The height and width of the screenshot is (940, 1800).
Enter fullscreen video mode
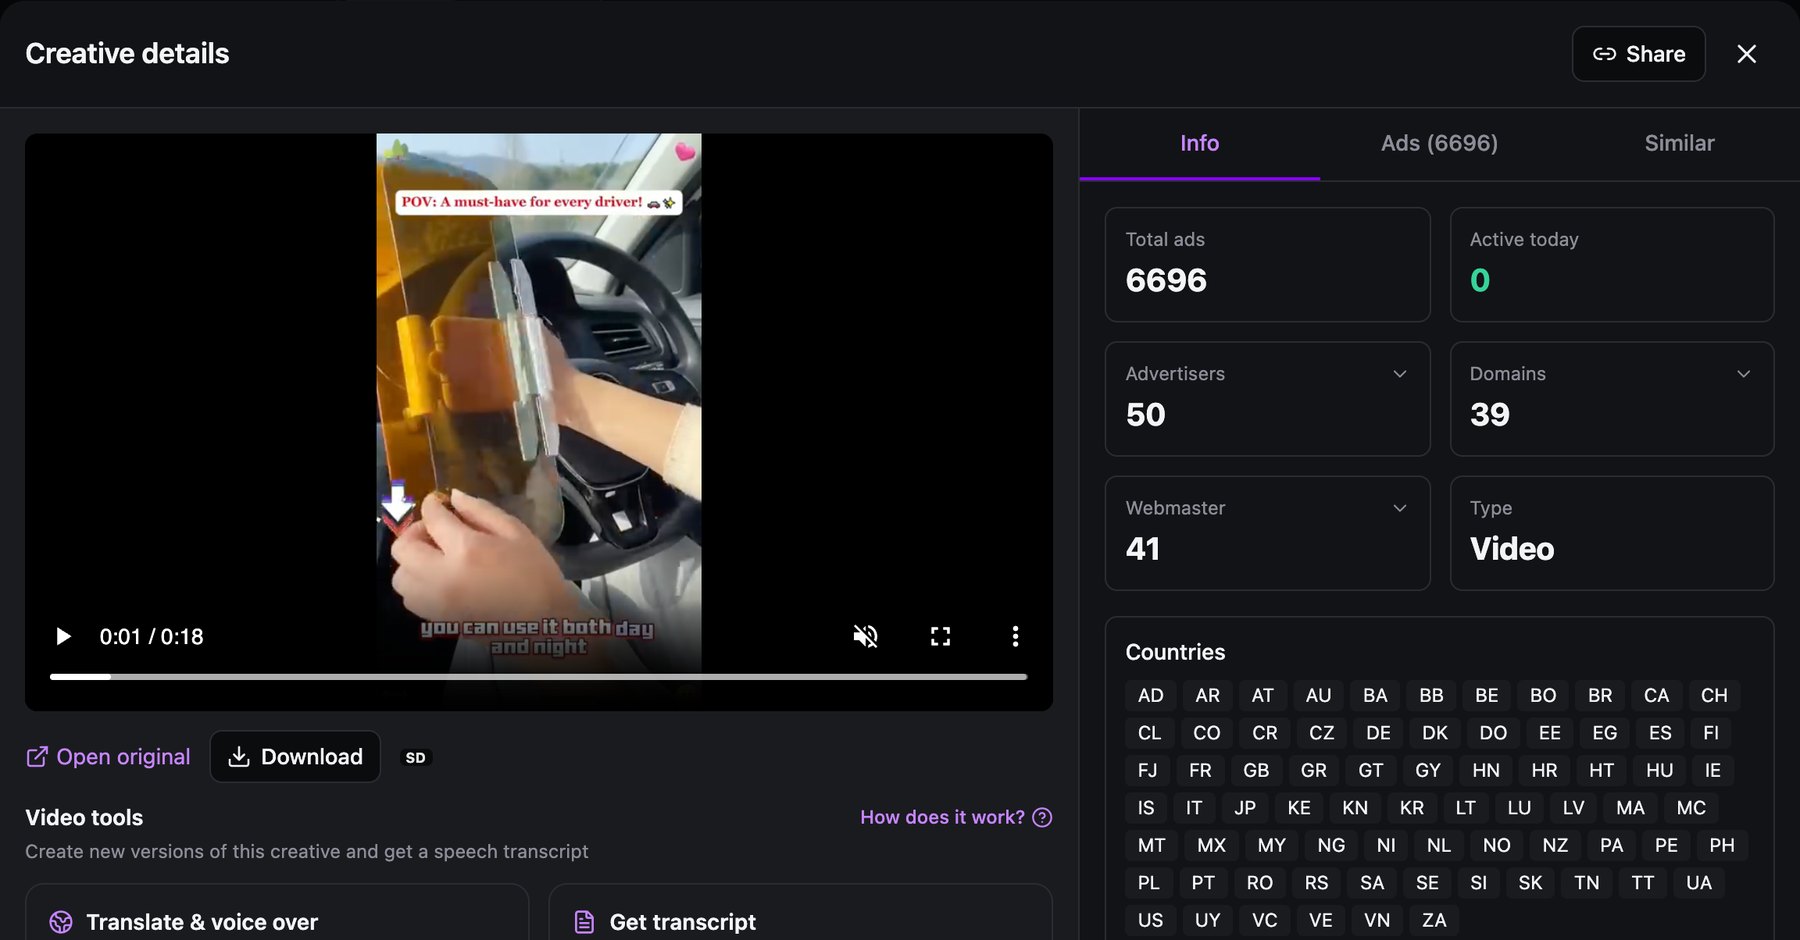(x=940, y=636)
